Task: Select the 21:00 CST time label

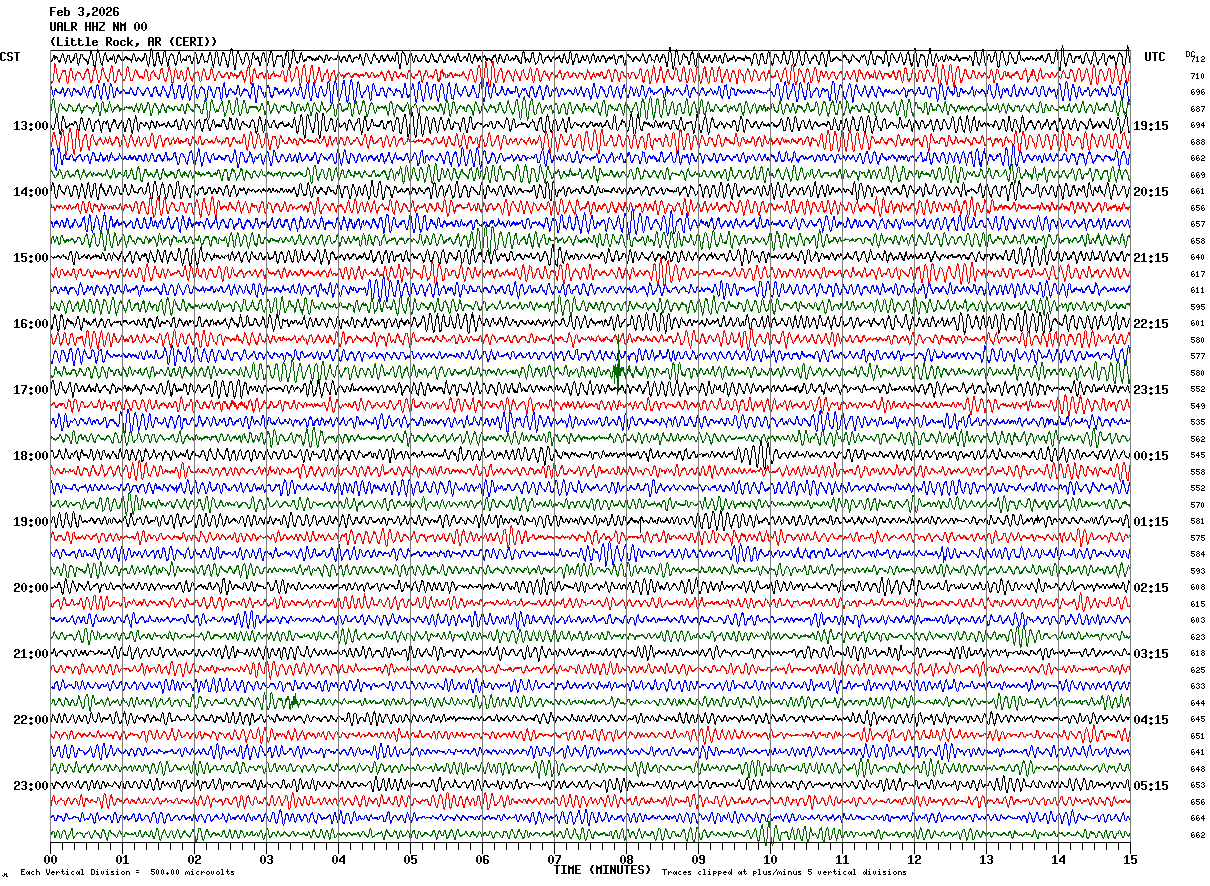Action: [30, 654]
